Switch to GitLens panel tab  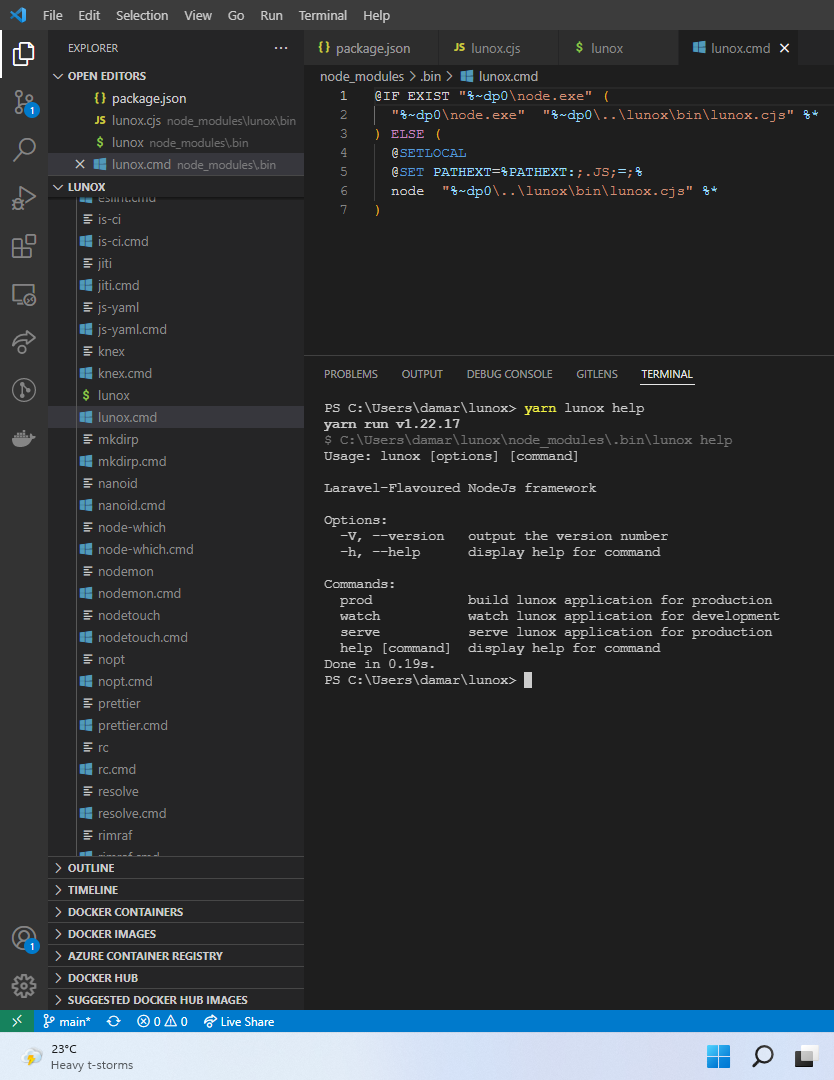coord(597,374)
